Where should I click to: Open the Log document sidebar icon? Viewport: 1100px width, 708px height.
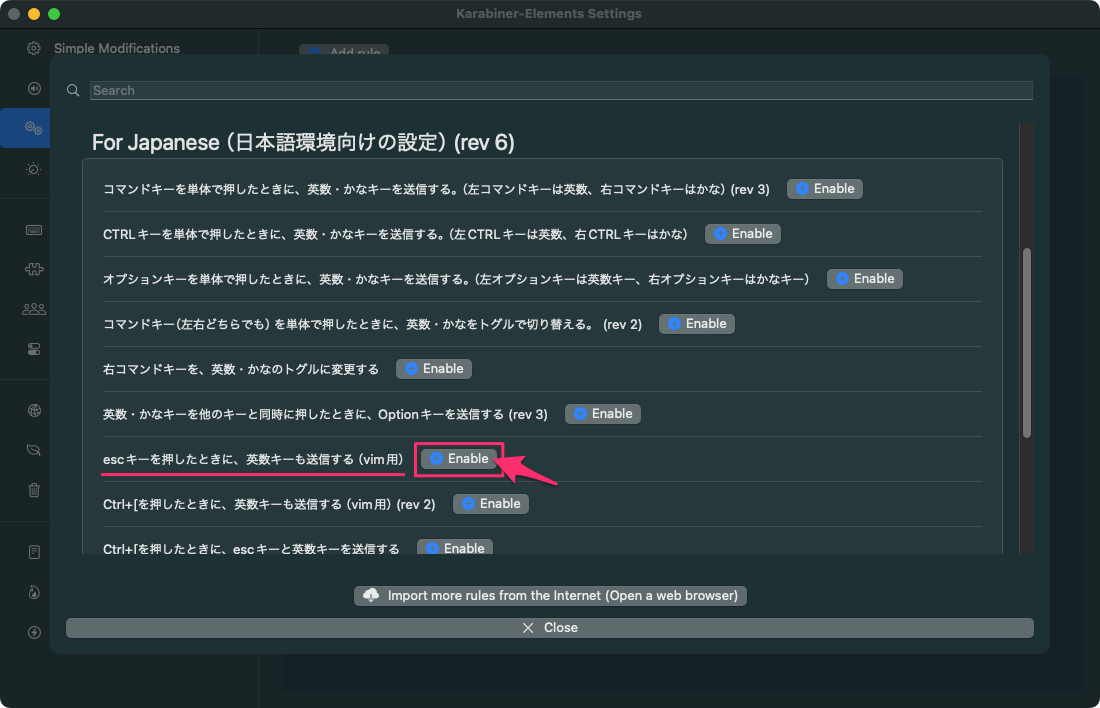coord(34,552)
